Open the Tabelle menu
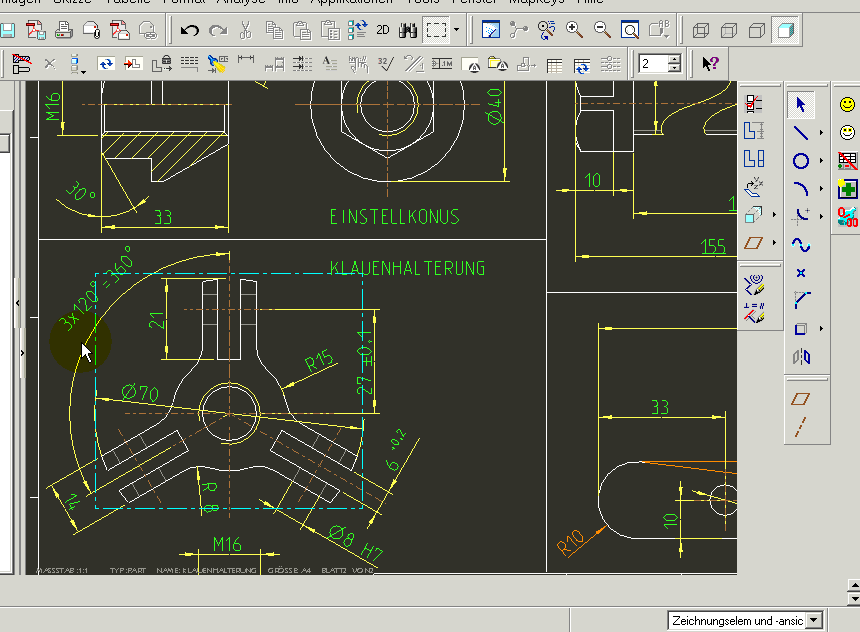 pyautogui.click(x=128, y=2)
